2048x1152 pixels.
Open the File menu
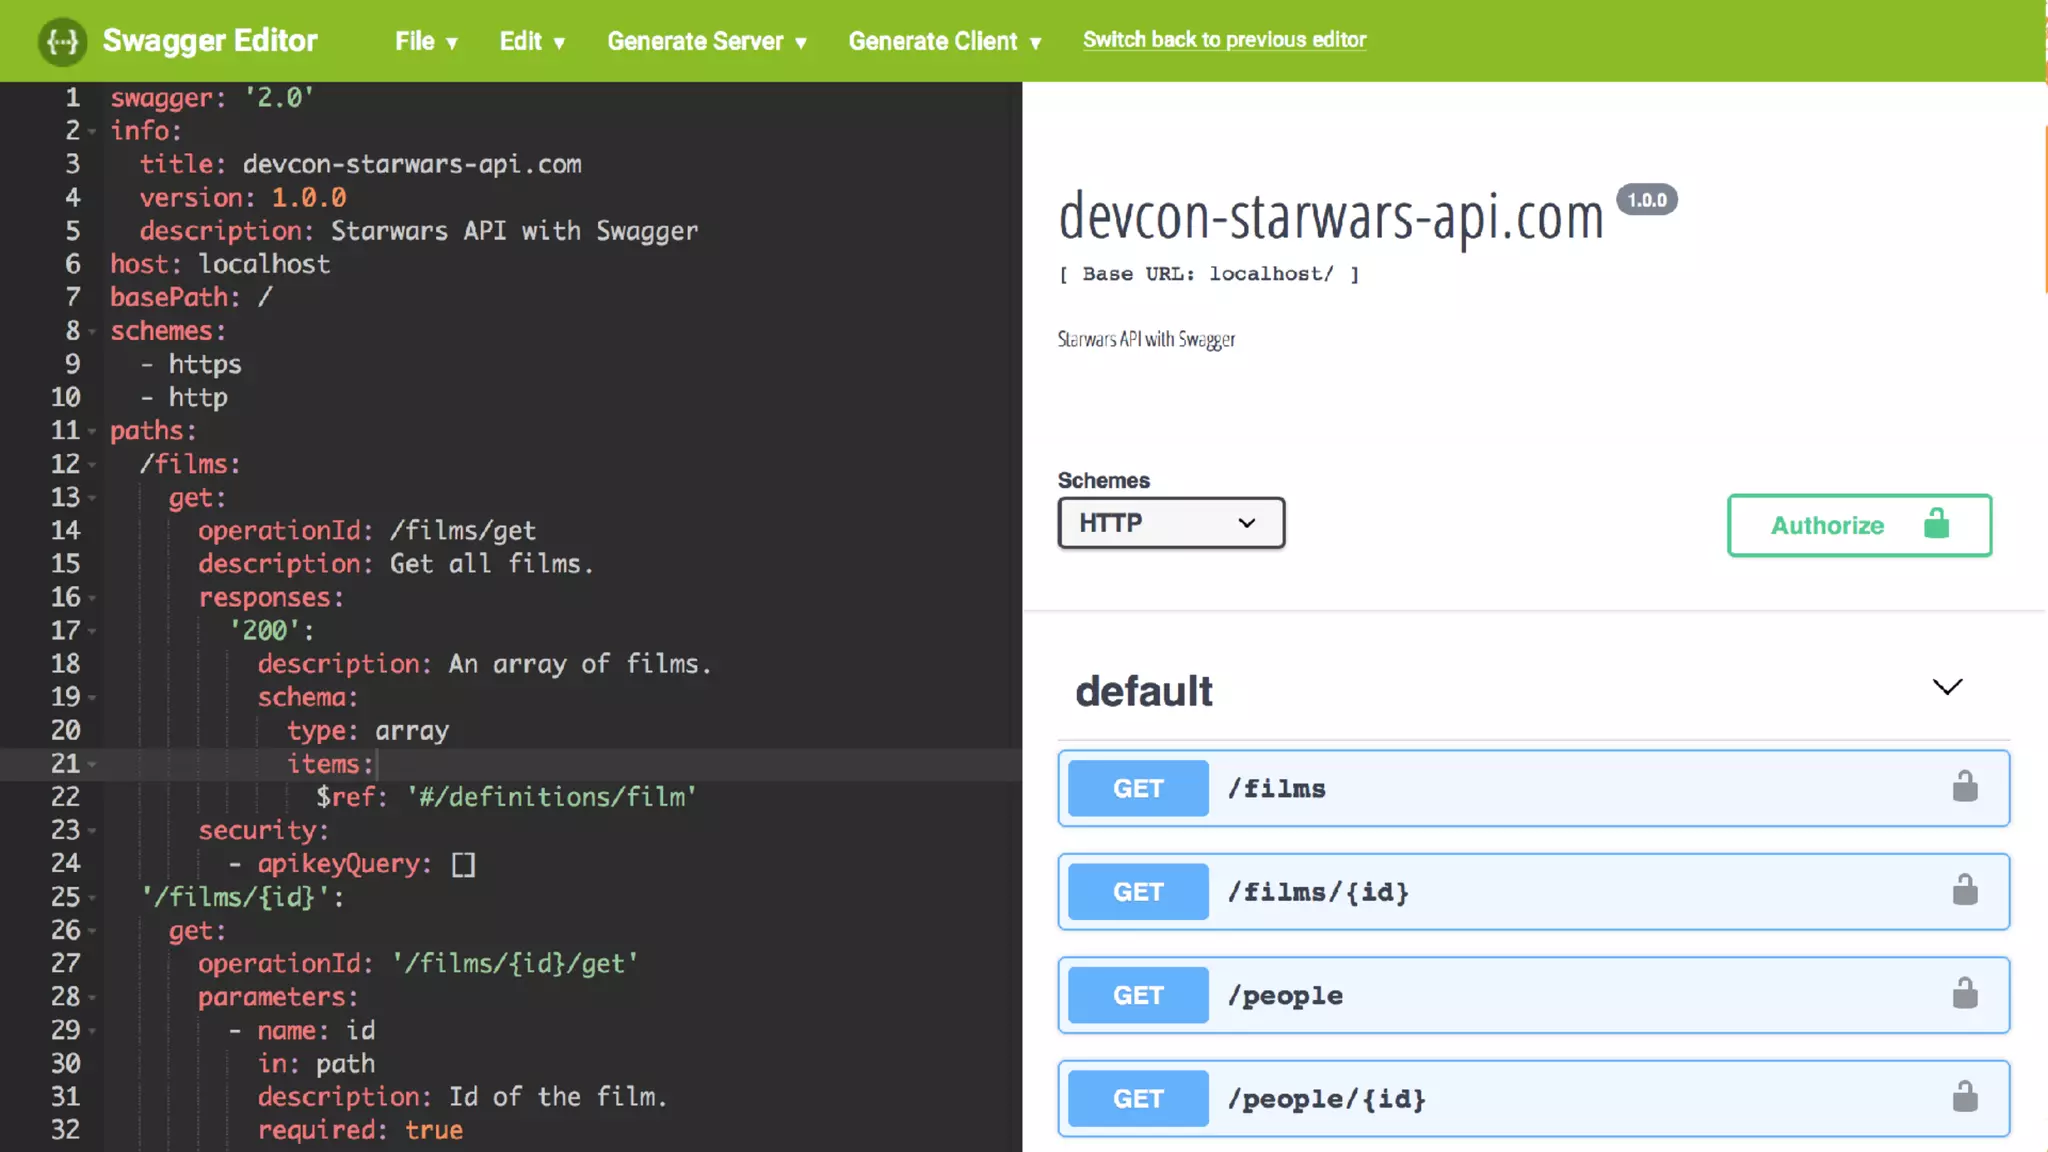tap(425, 41)
